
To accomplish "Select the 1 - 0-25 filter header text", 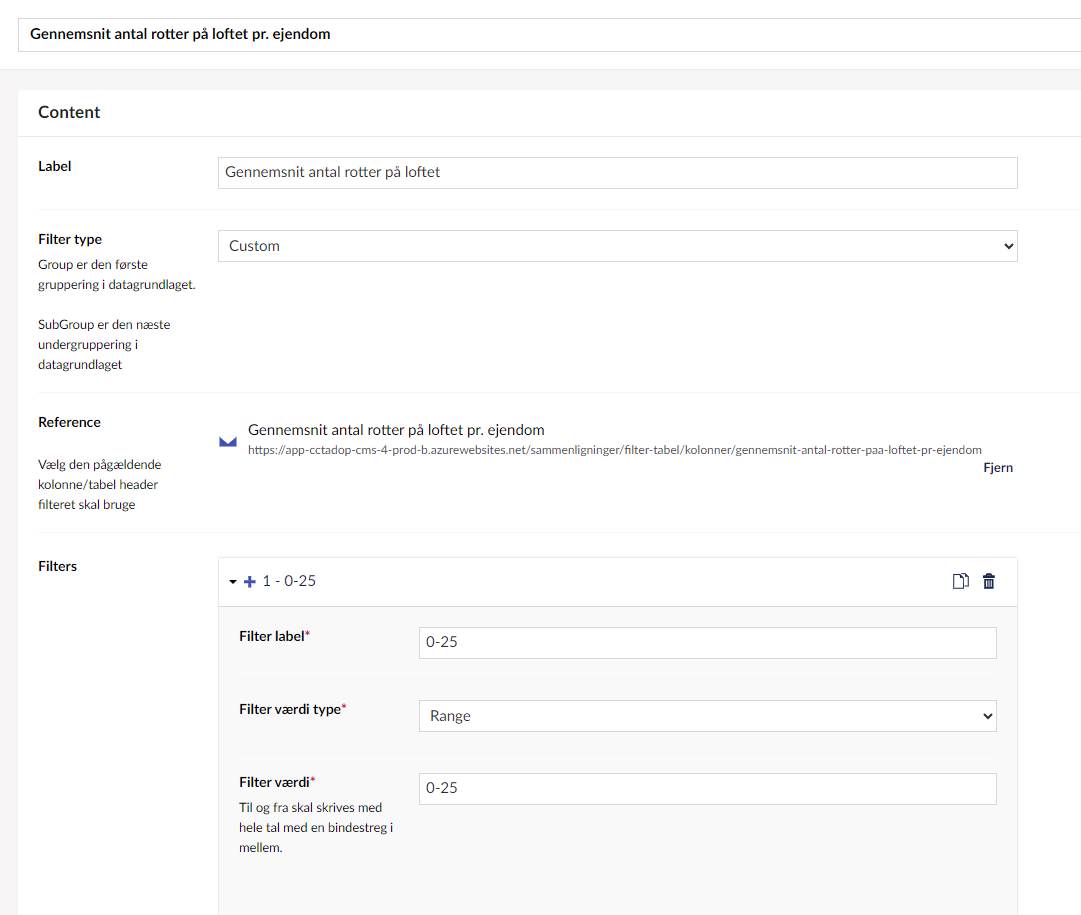I will 289,581.
